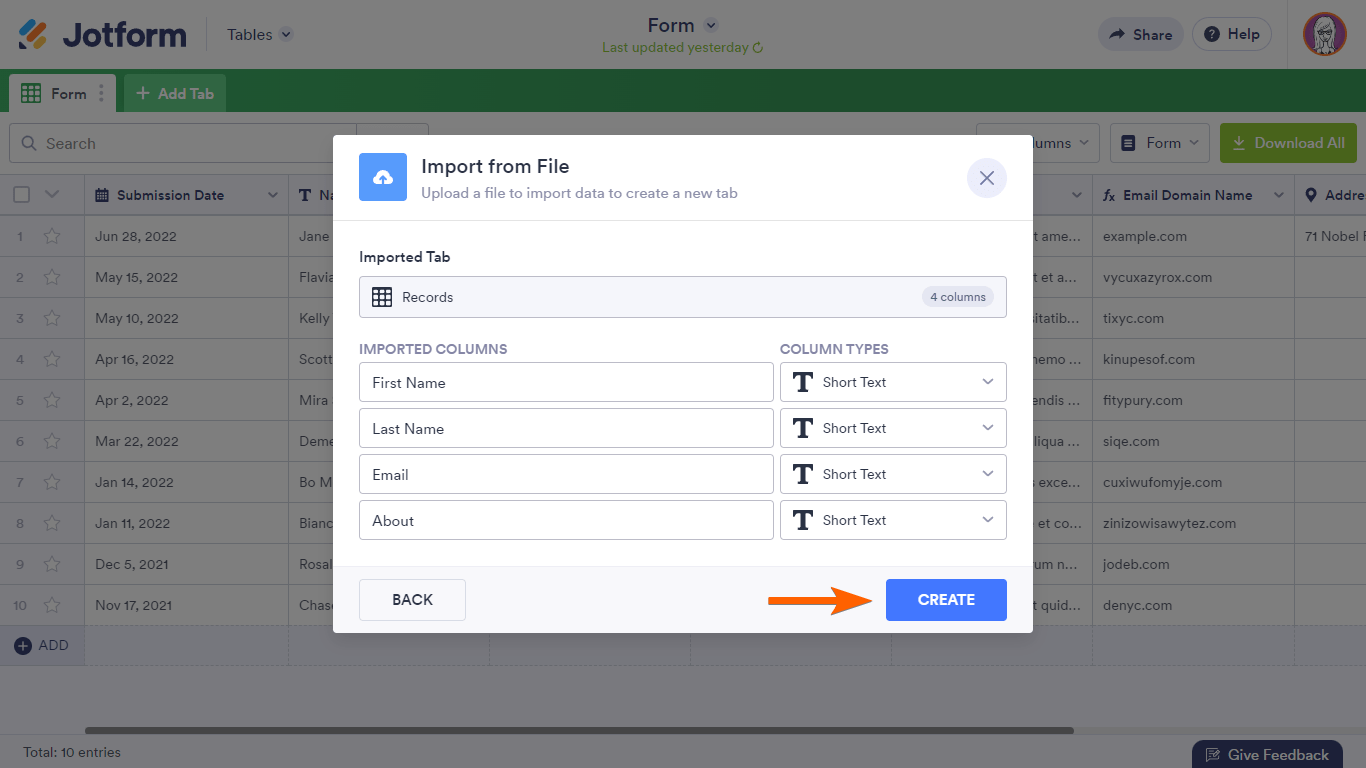The height and width of the screenshot is (768, 1366).
Task: Click the Jotform logo icon
Action: pyautogui.click(x=33, y=34)
